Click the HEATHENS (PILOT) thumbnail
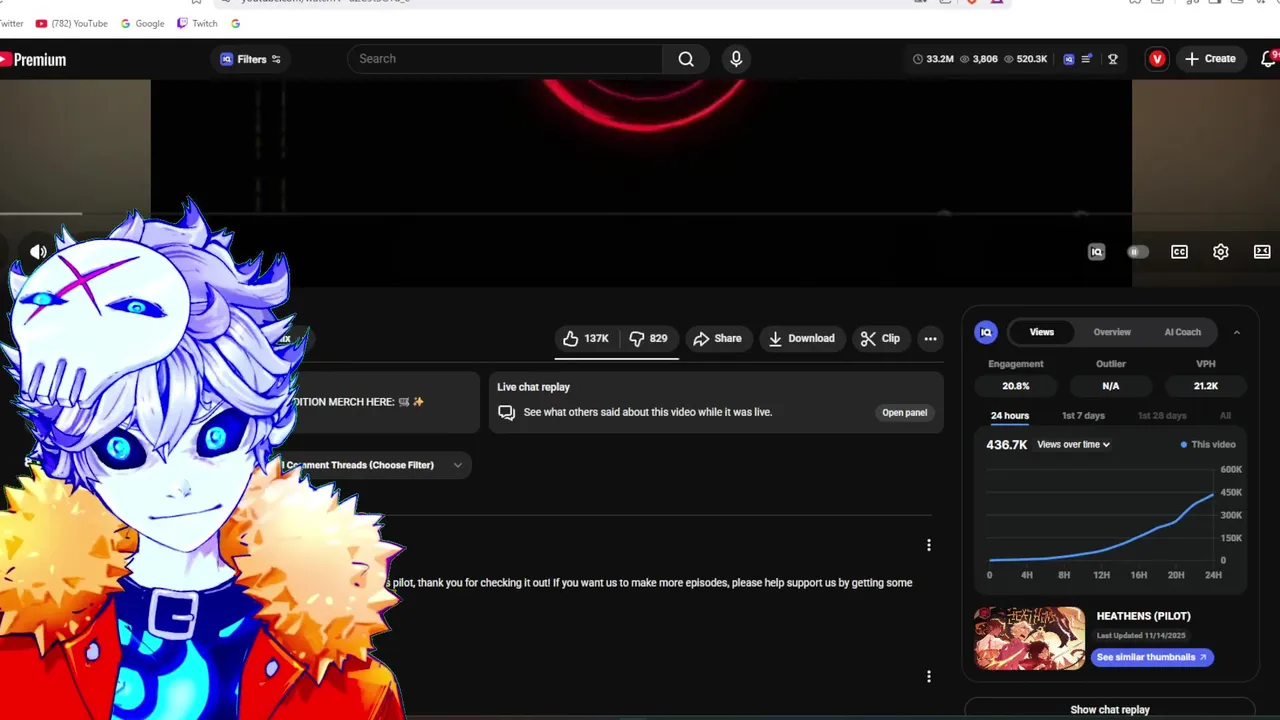Viewport: 1280px width, 720px height. point(1029,638)
